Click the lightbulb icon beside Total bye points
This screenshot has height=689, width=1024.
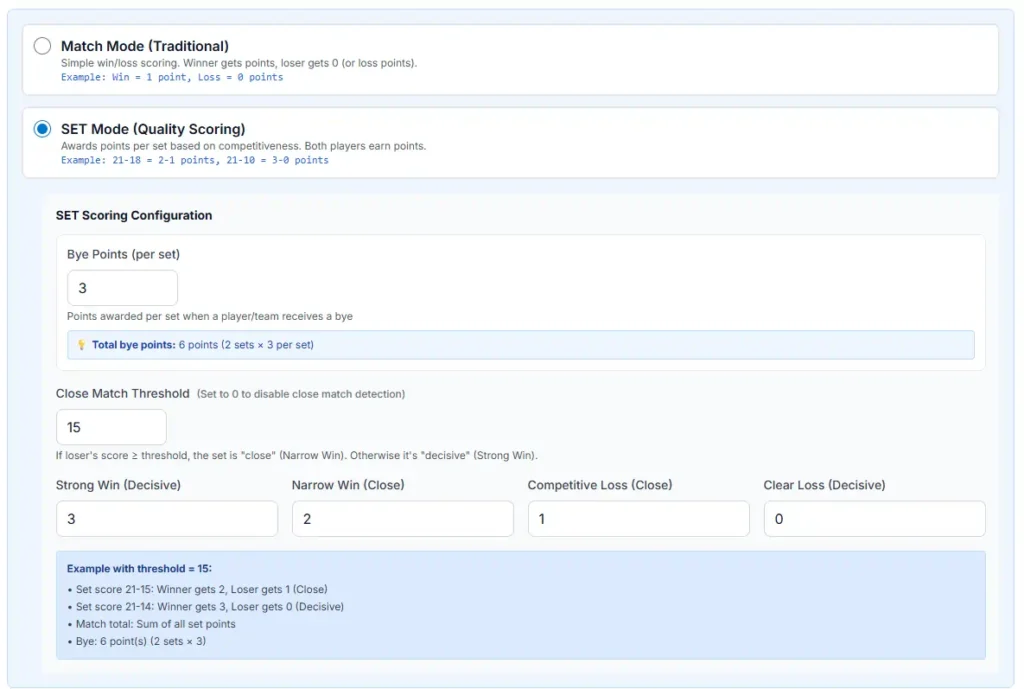pyautogui.click(x=82, y=345)
